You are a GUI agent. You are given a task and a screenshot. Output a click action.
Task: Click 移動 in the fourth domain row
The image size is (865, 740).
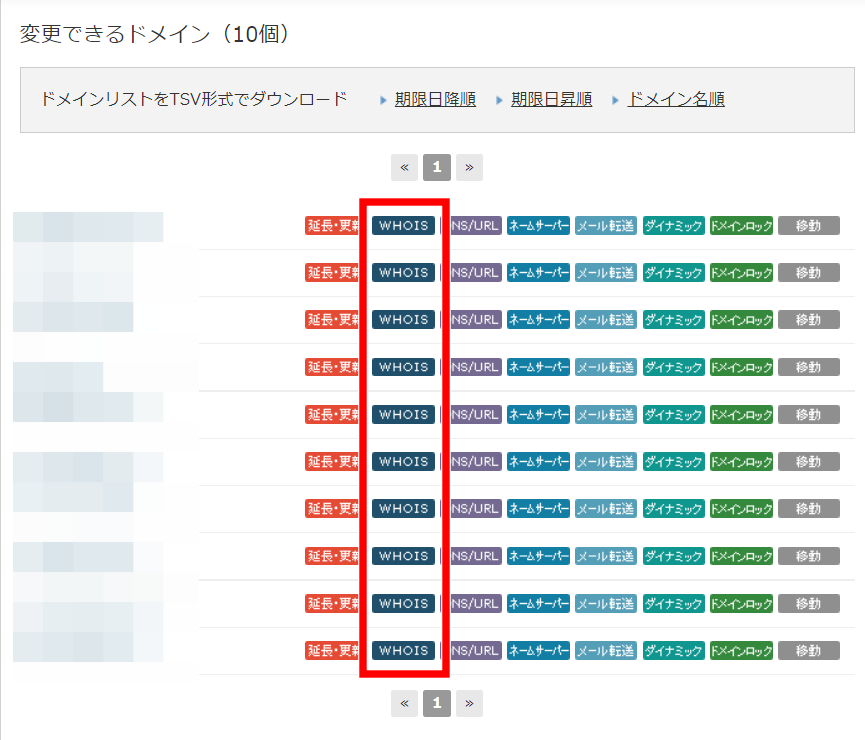pyautogui.click(x=809, y=367)
